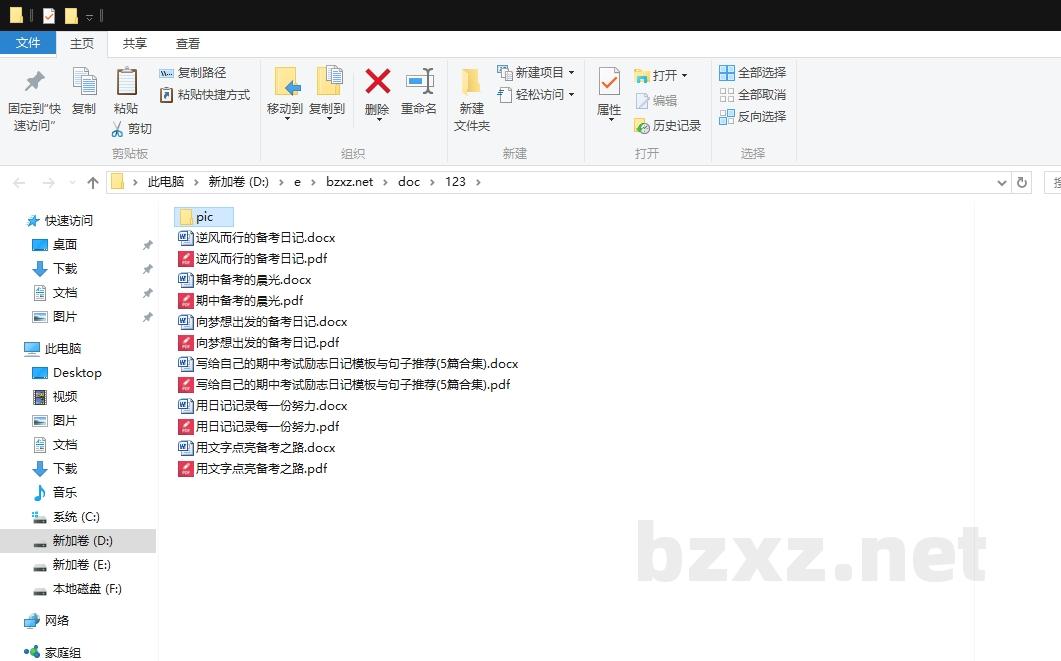Select the pic folder in file list
The height and width of the screenshot is (661, 1061).
tap(204, 217)
